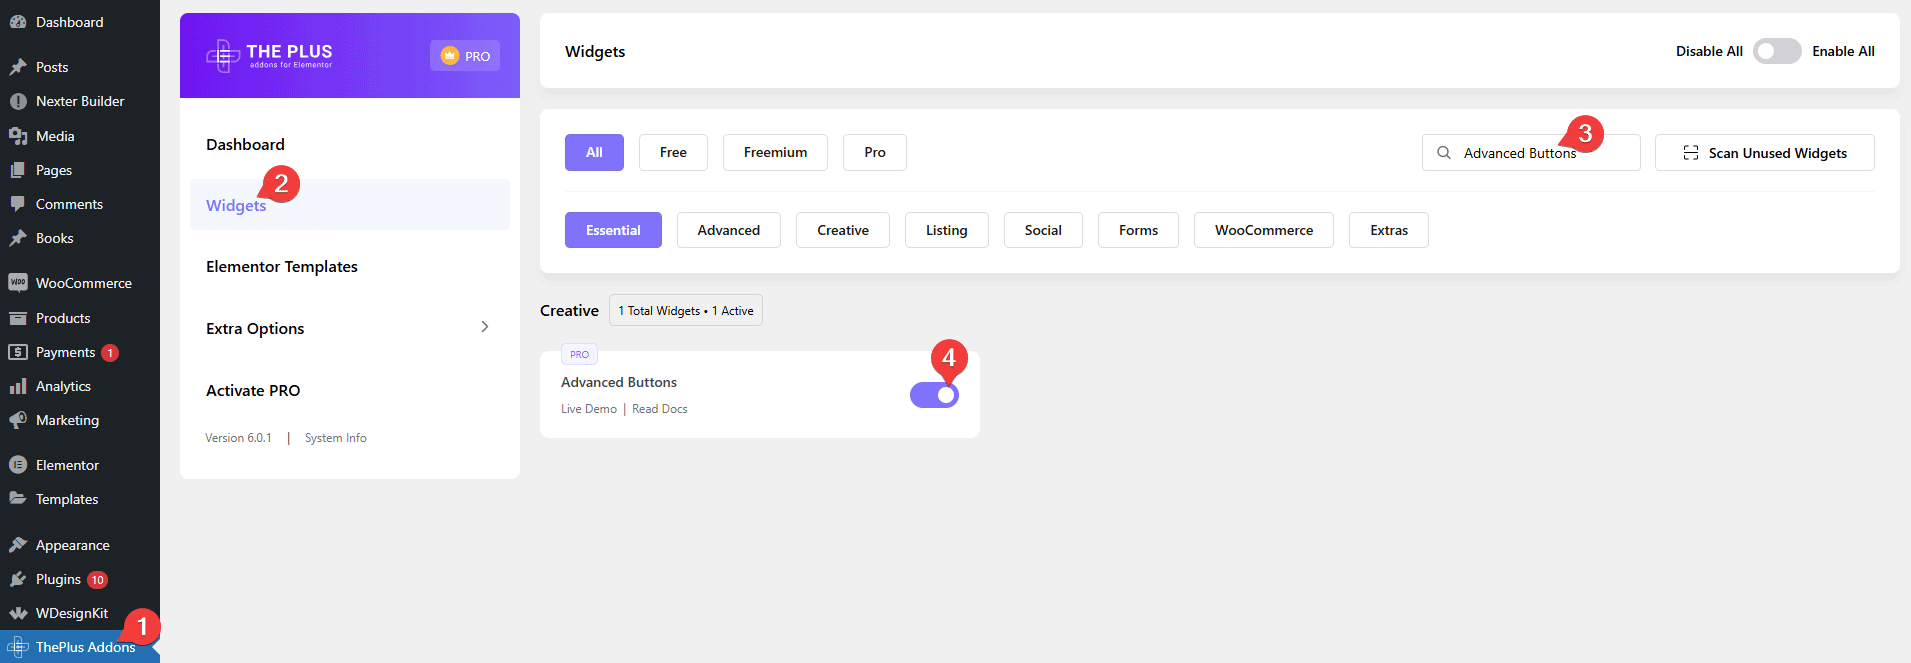Image resolution: width=1911 pixels, height=663 pixels.
Task: Click the PRO badge in The Plus header
Action: point(465,56)
